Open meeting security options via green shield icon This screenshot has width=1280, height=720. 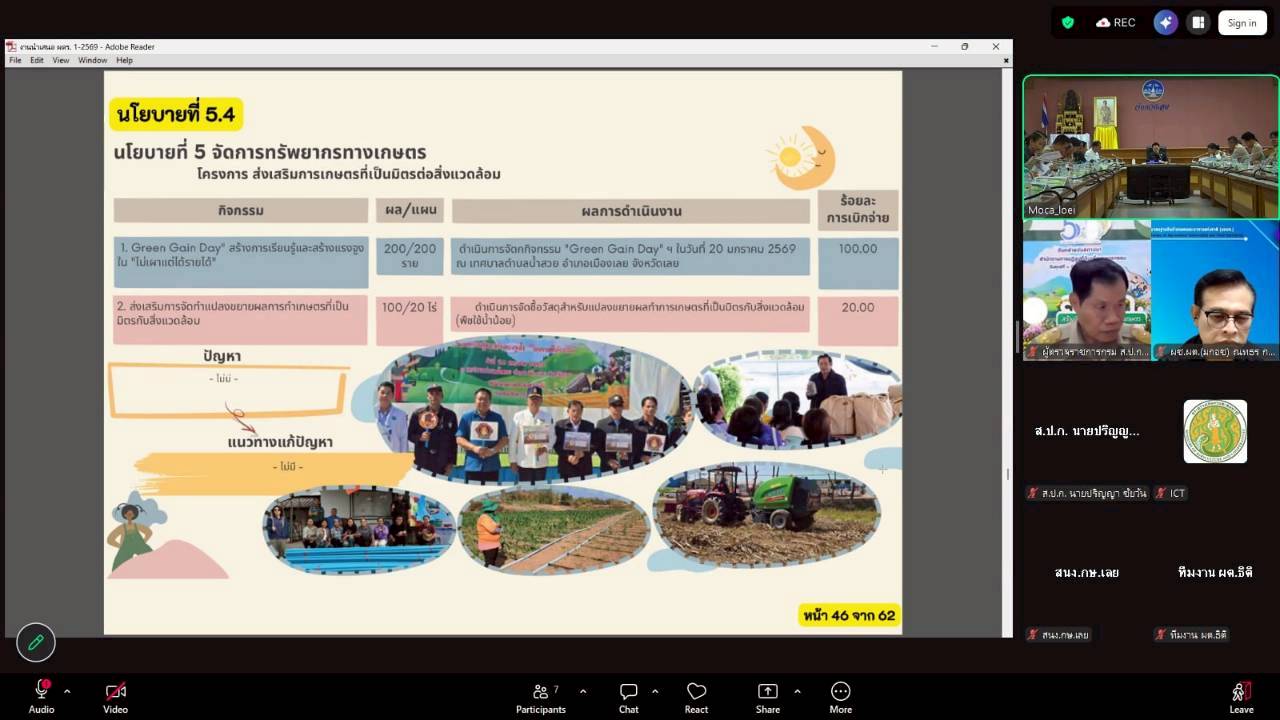coord(1067,22)
